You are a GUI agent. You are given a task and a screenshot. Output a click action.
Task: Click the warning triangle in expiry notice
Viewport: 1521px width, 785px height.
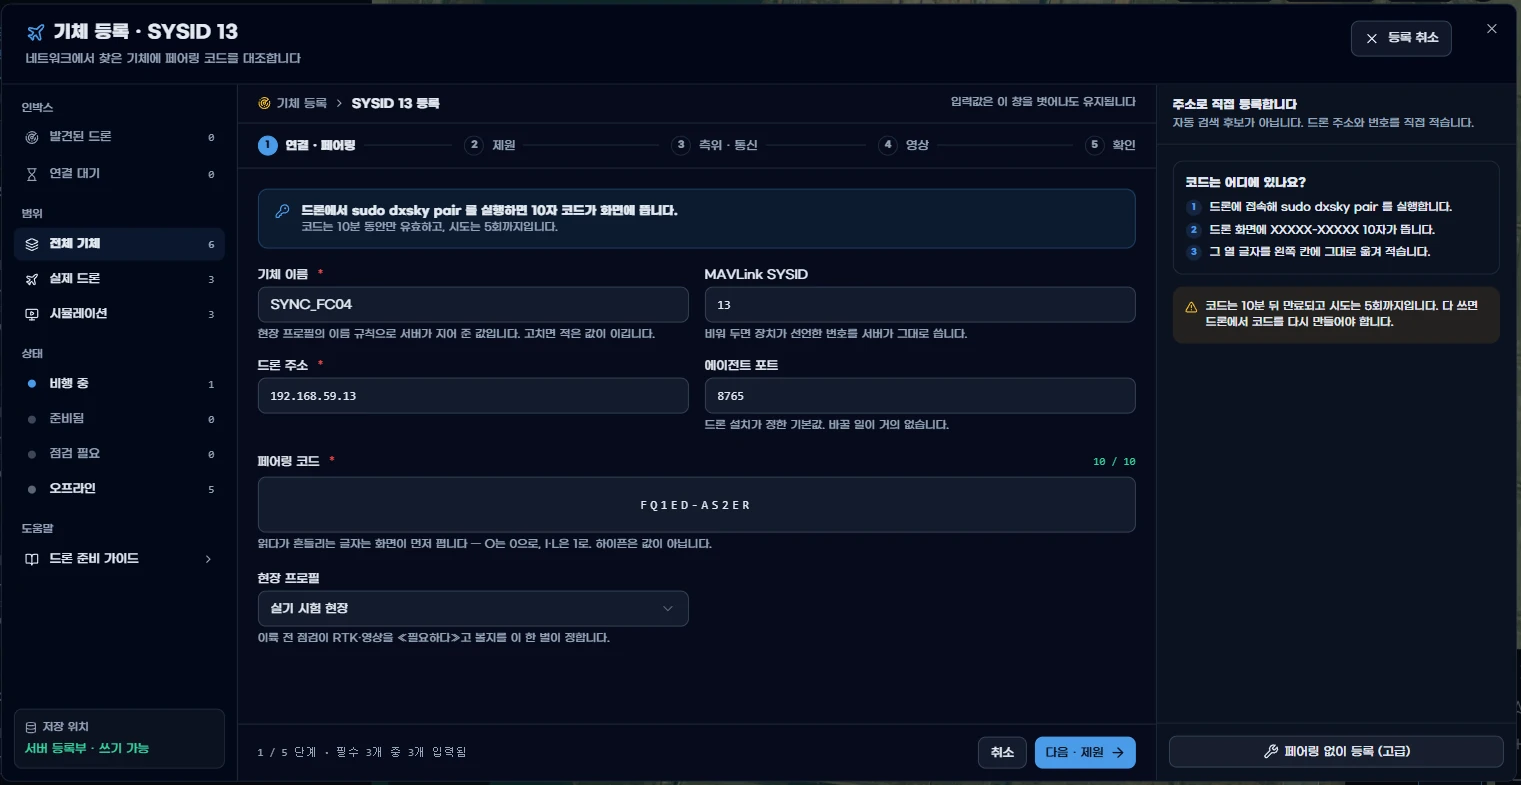click(1191, 307)
